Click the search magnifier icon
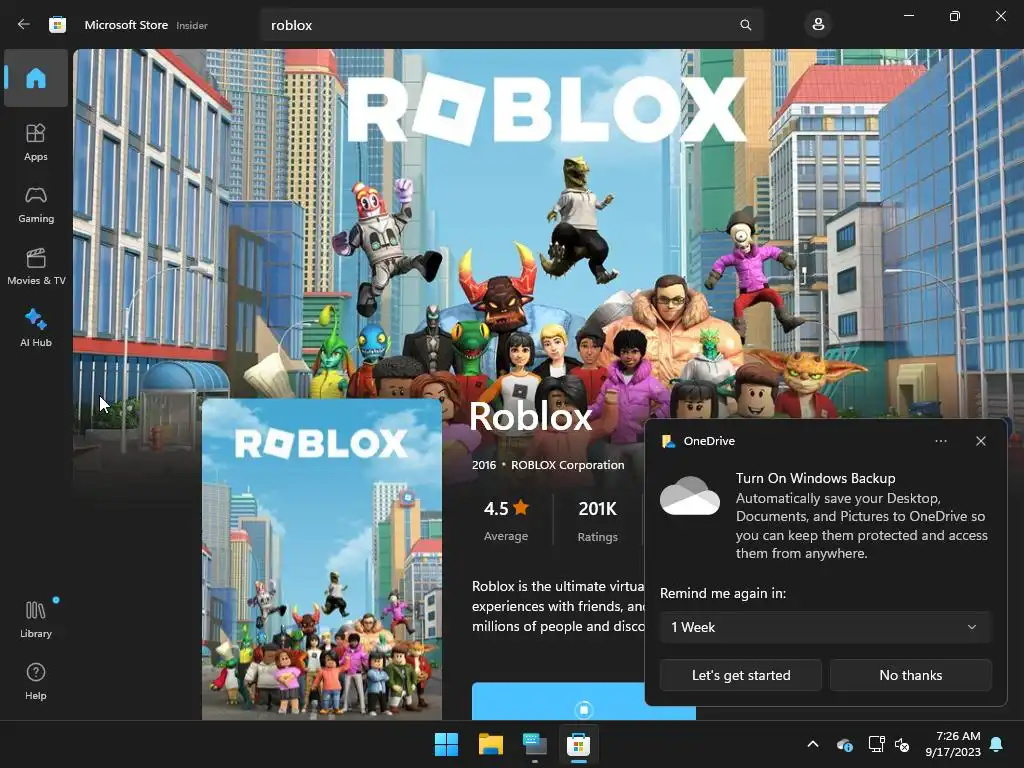This screenshot has height=768, width=1024. coord(746,25)
